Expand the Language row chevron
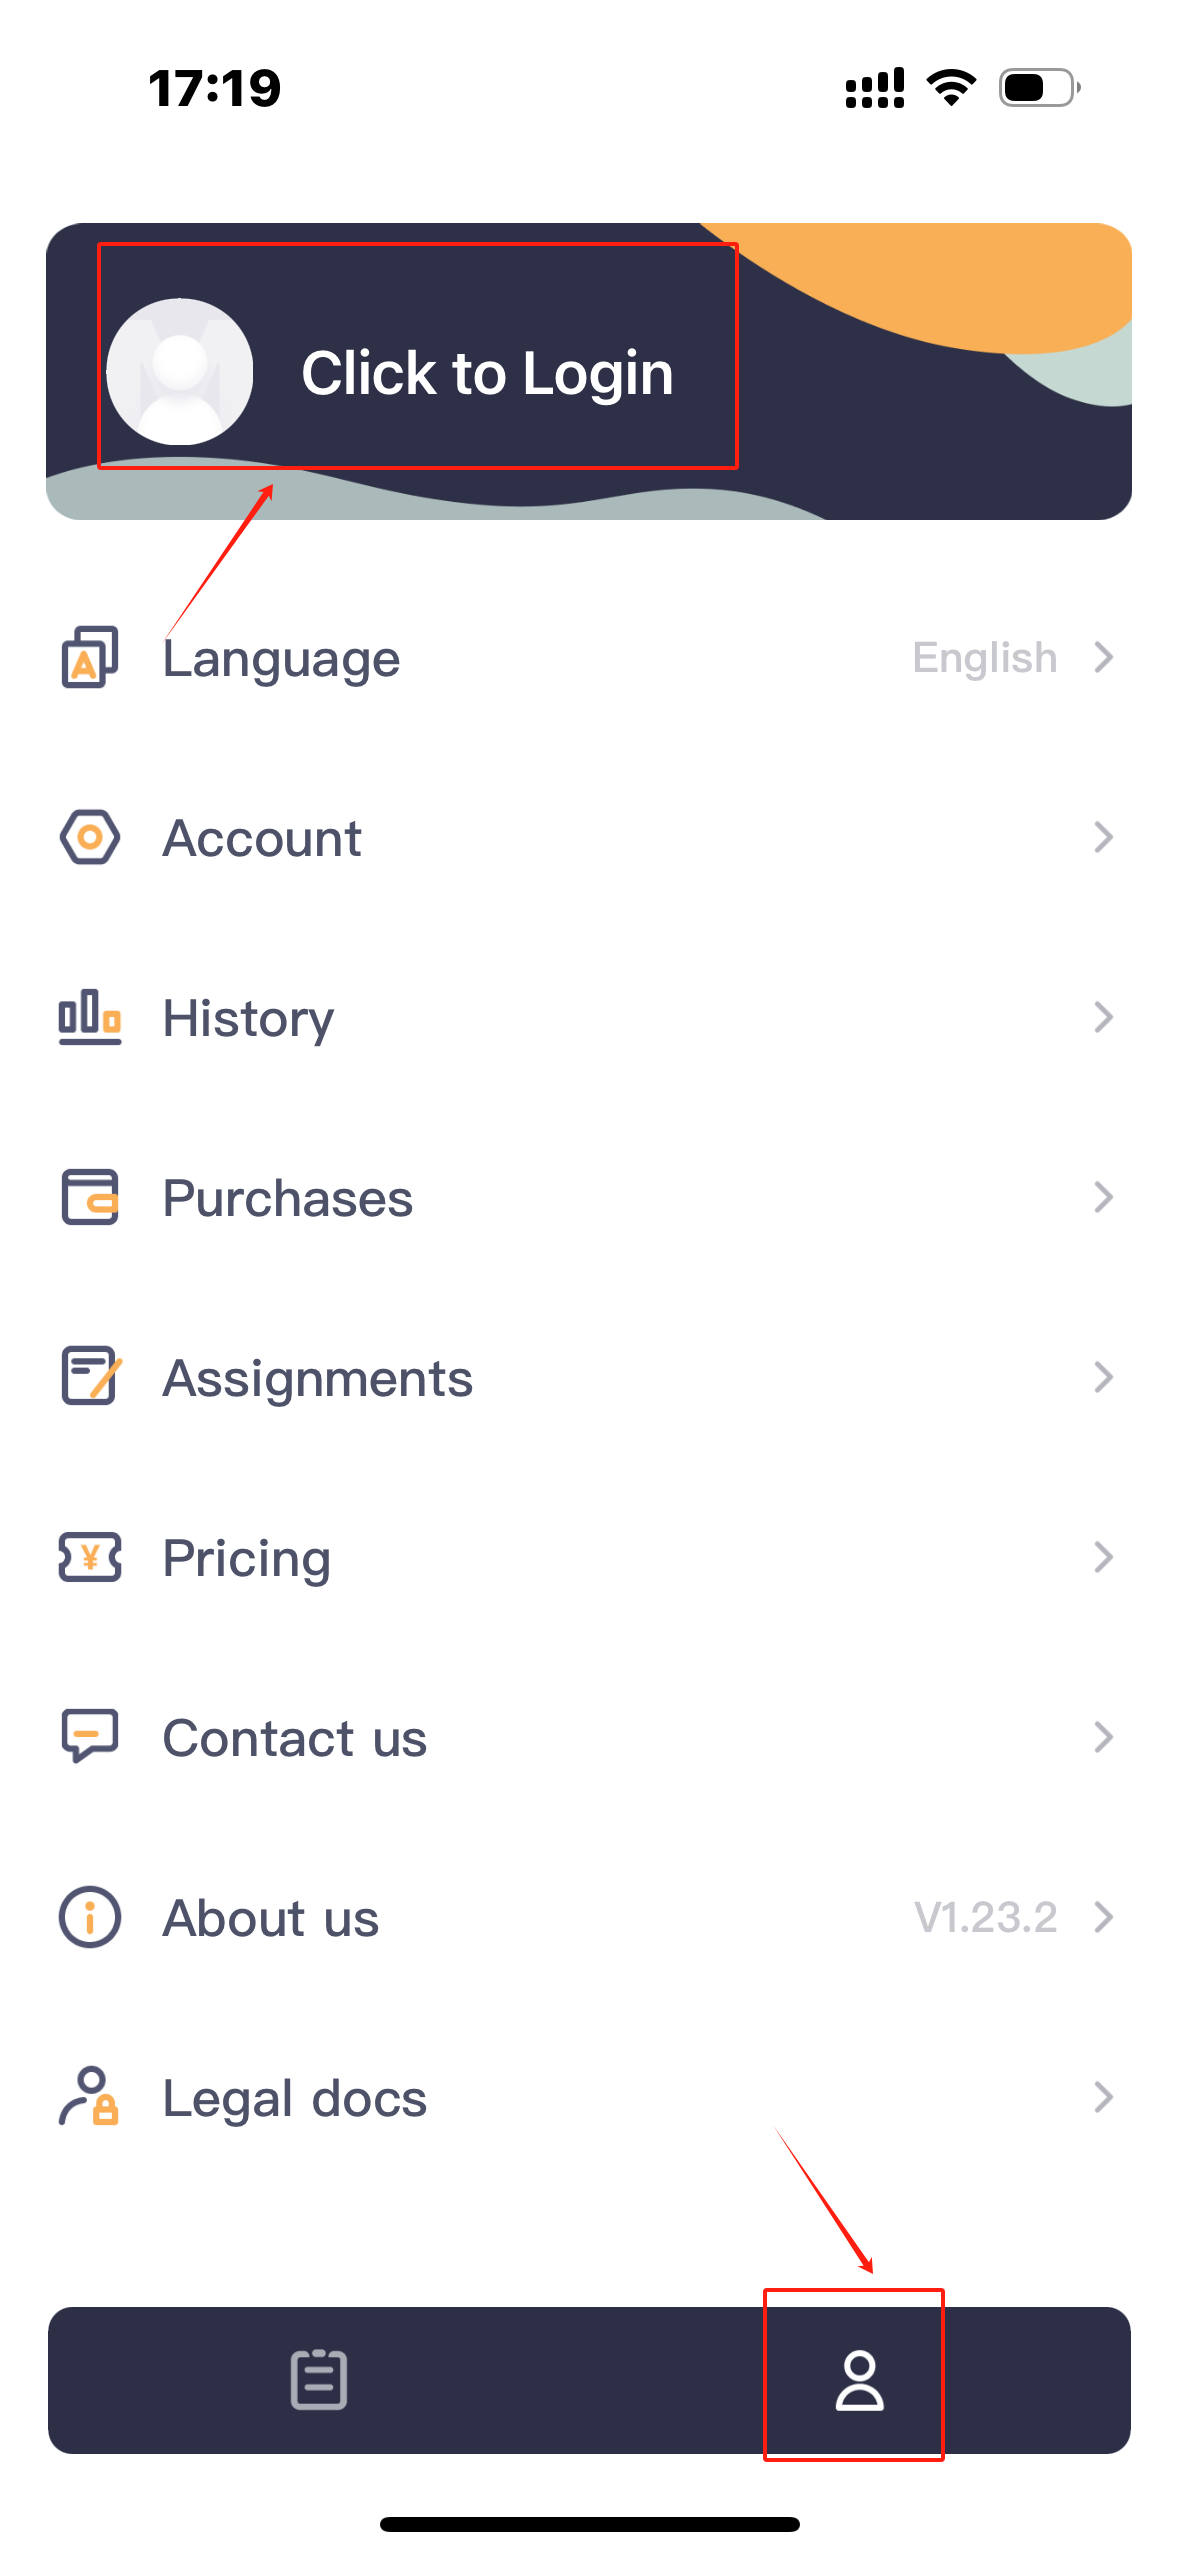The image size is (1179, 2556). point(1103,657)
